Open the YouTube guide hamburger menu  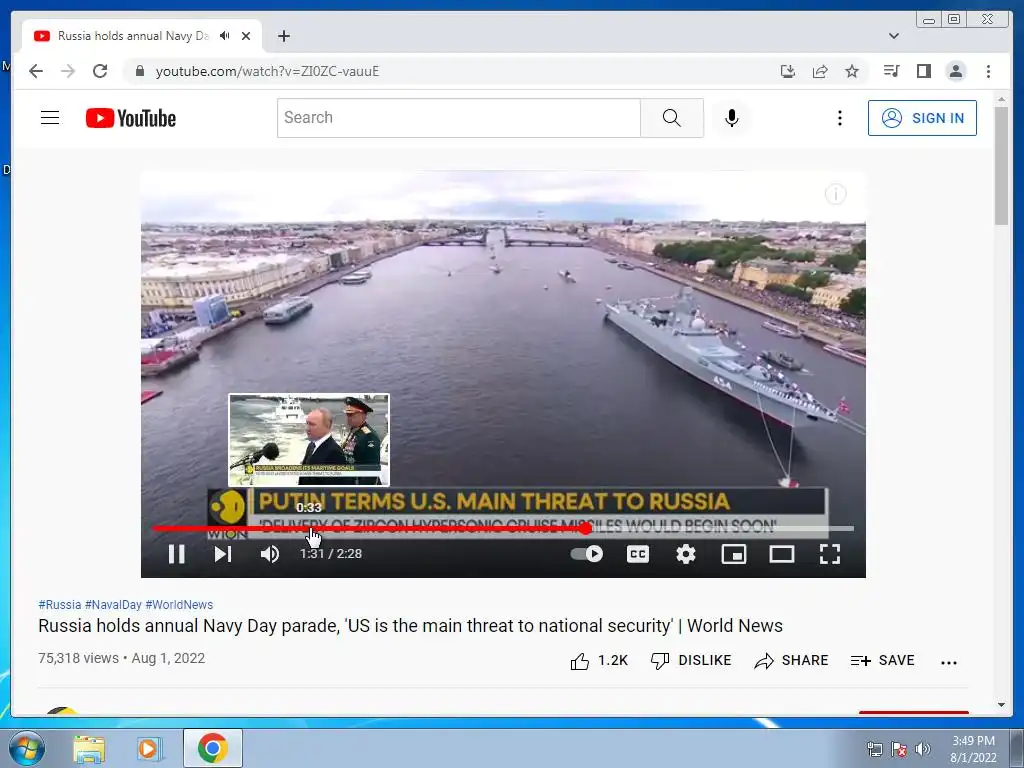coord(50,118)
